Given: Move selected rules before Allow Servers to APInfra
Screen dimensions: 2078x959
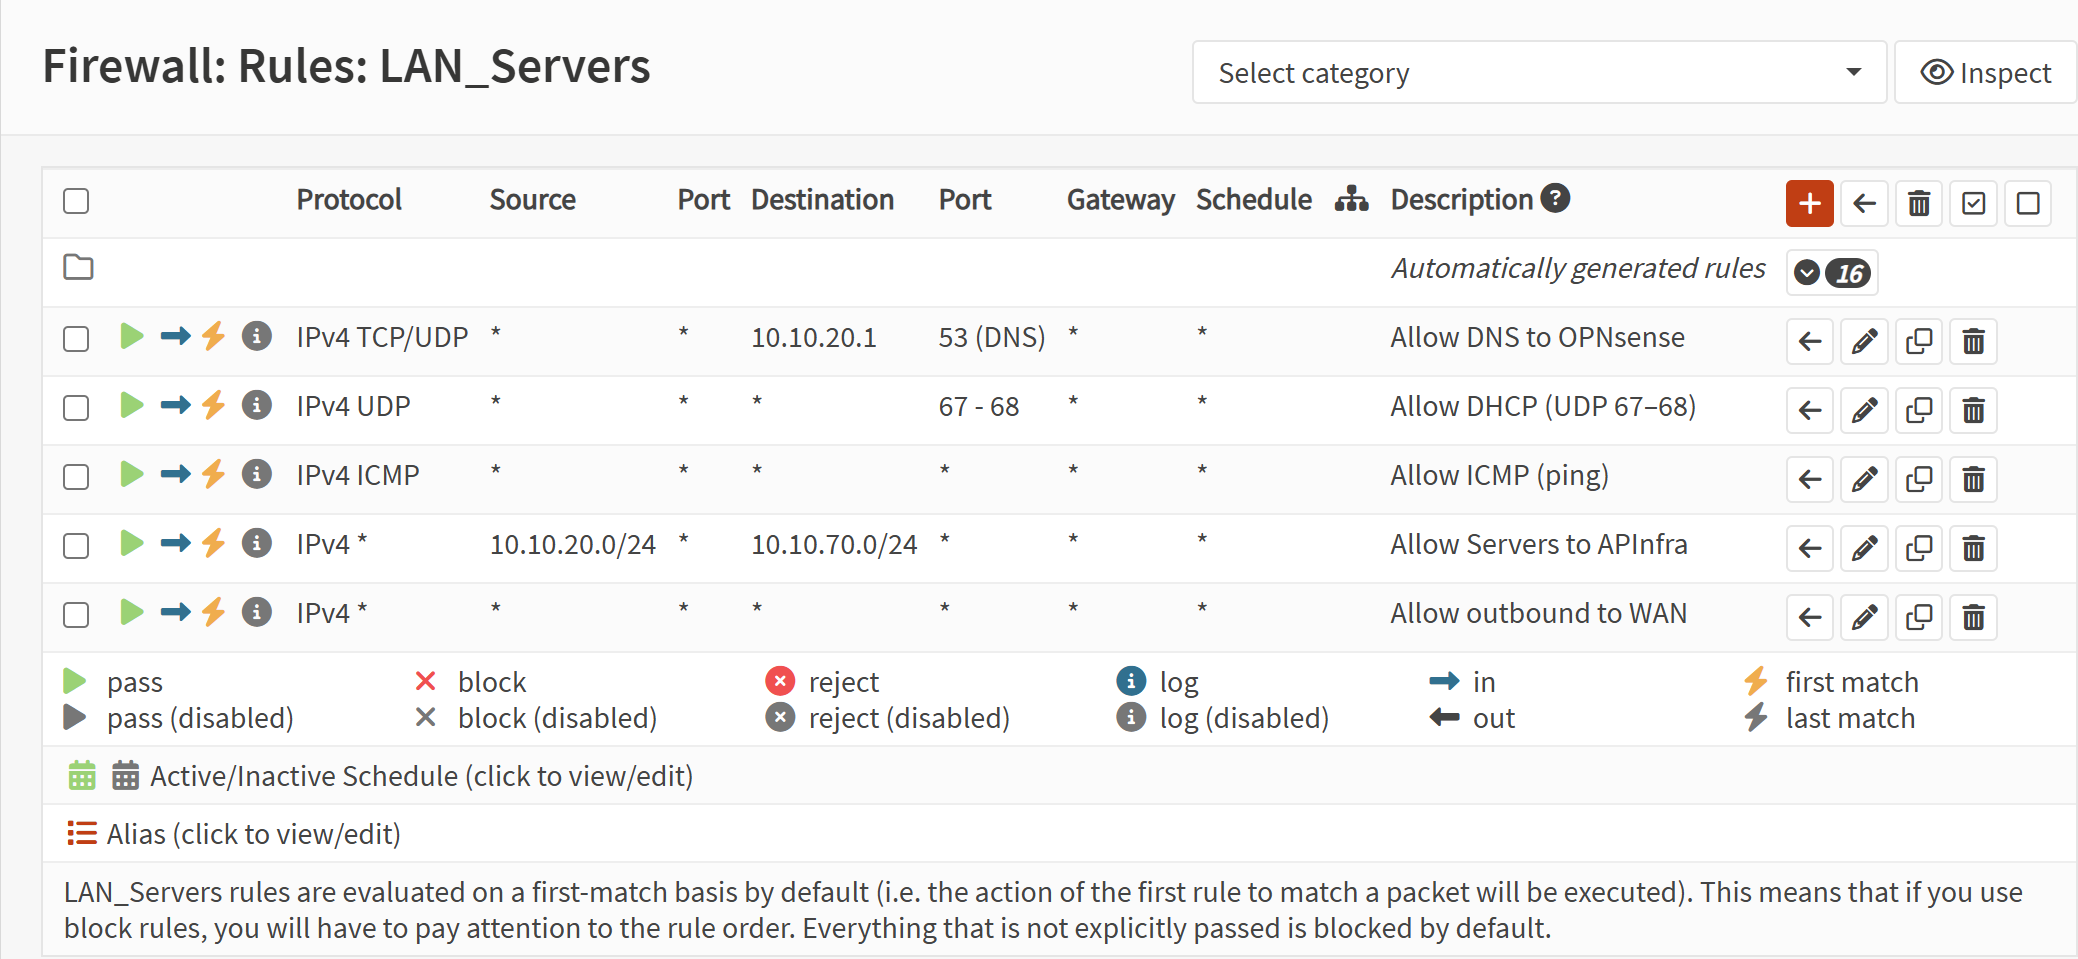Looking at the screenshot, I should tap(1809, 549).
